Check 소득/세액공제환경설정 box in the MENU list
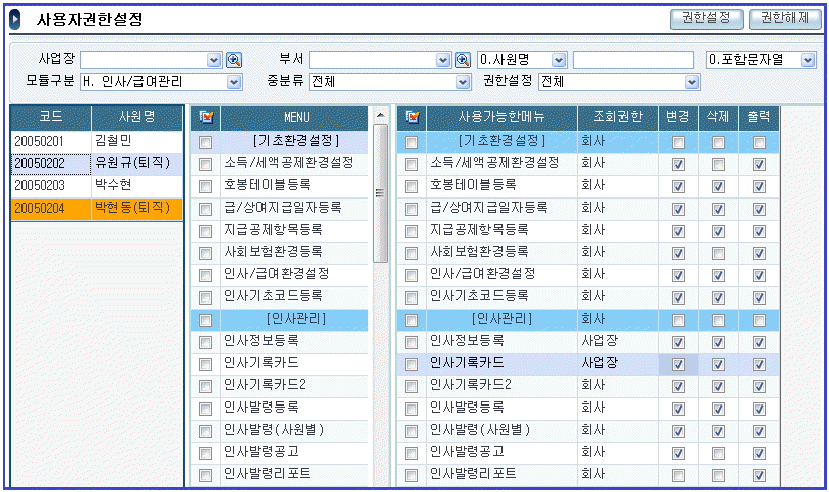The height and width of the screenshot is (492, 829). [x=206, y=164]
